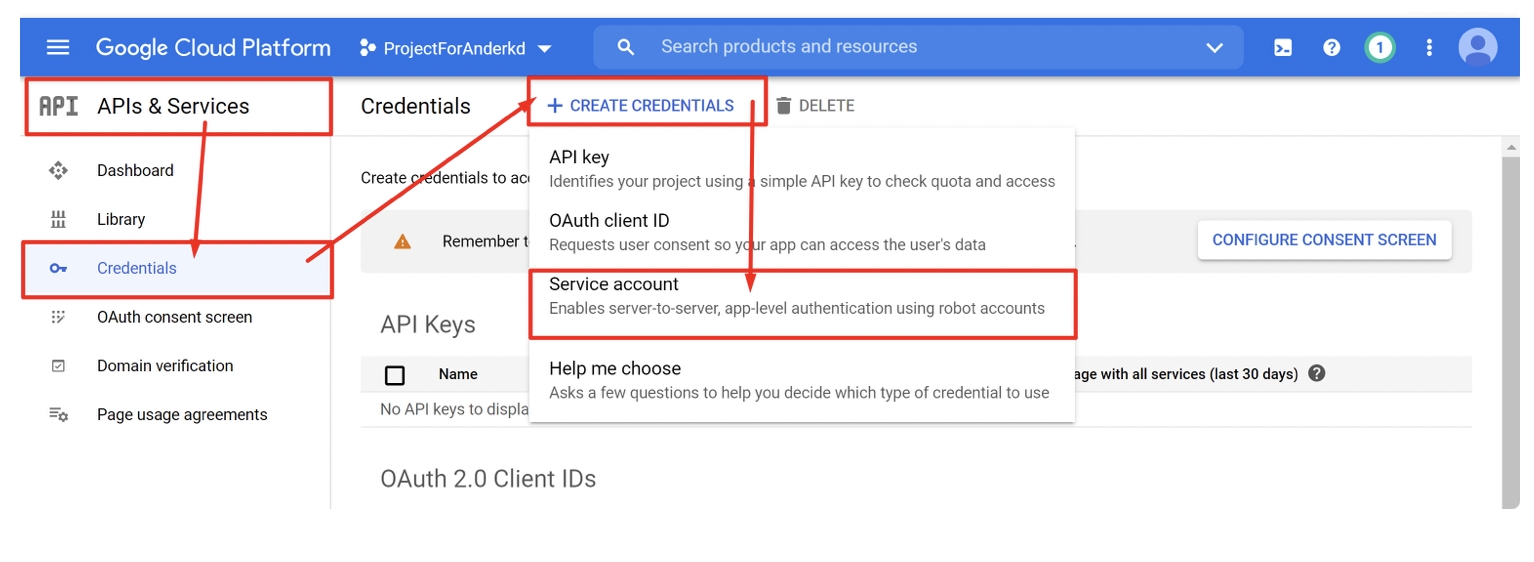Screen dimensions: 1534x562
Task: Select Service account from the menu
Action: tap(614, 285)
